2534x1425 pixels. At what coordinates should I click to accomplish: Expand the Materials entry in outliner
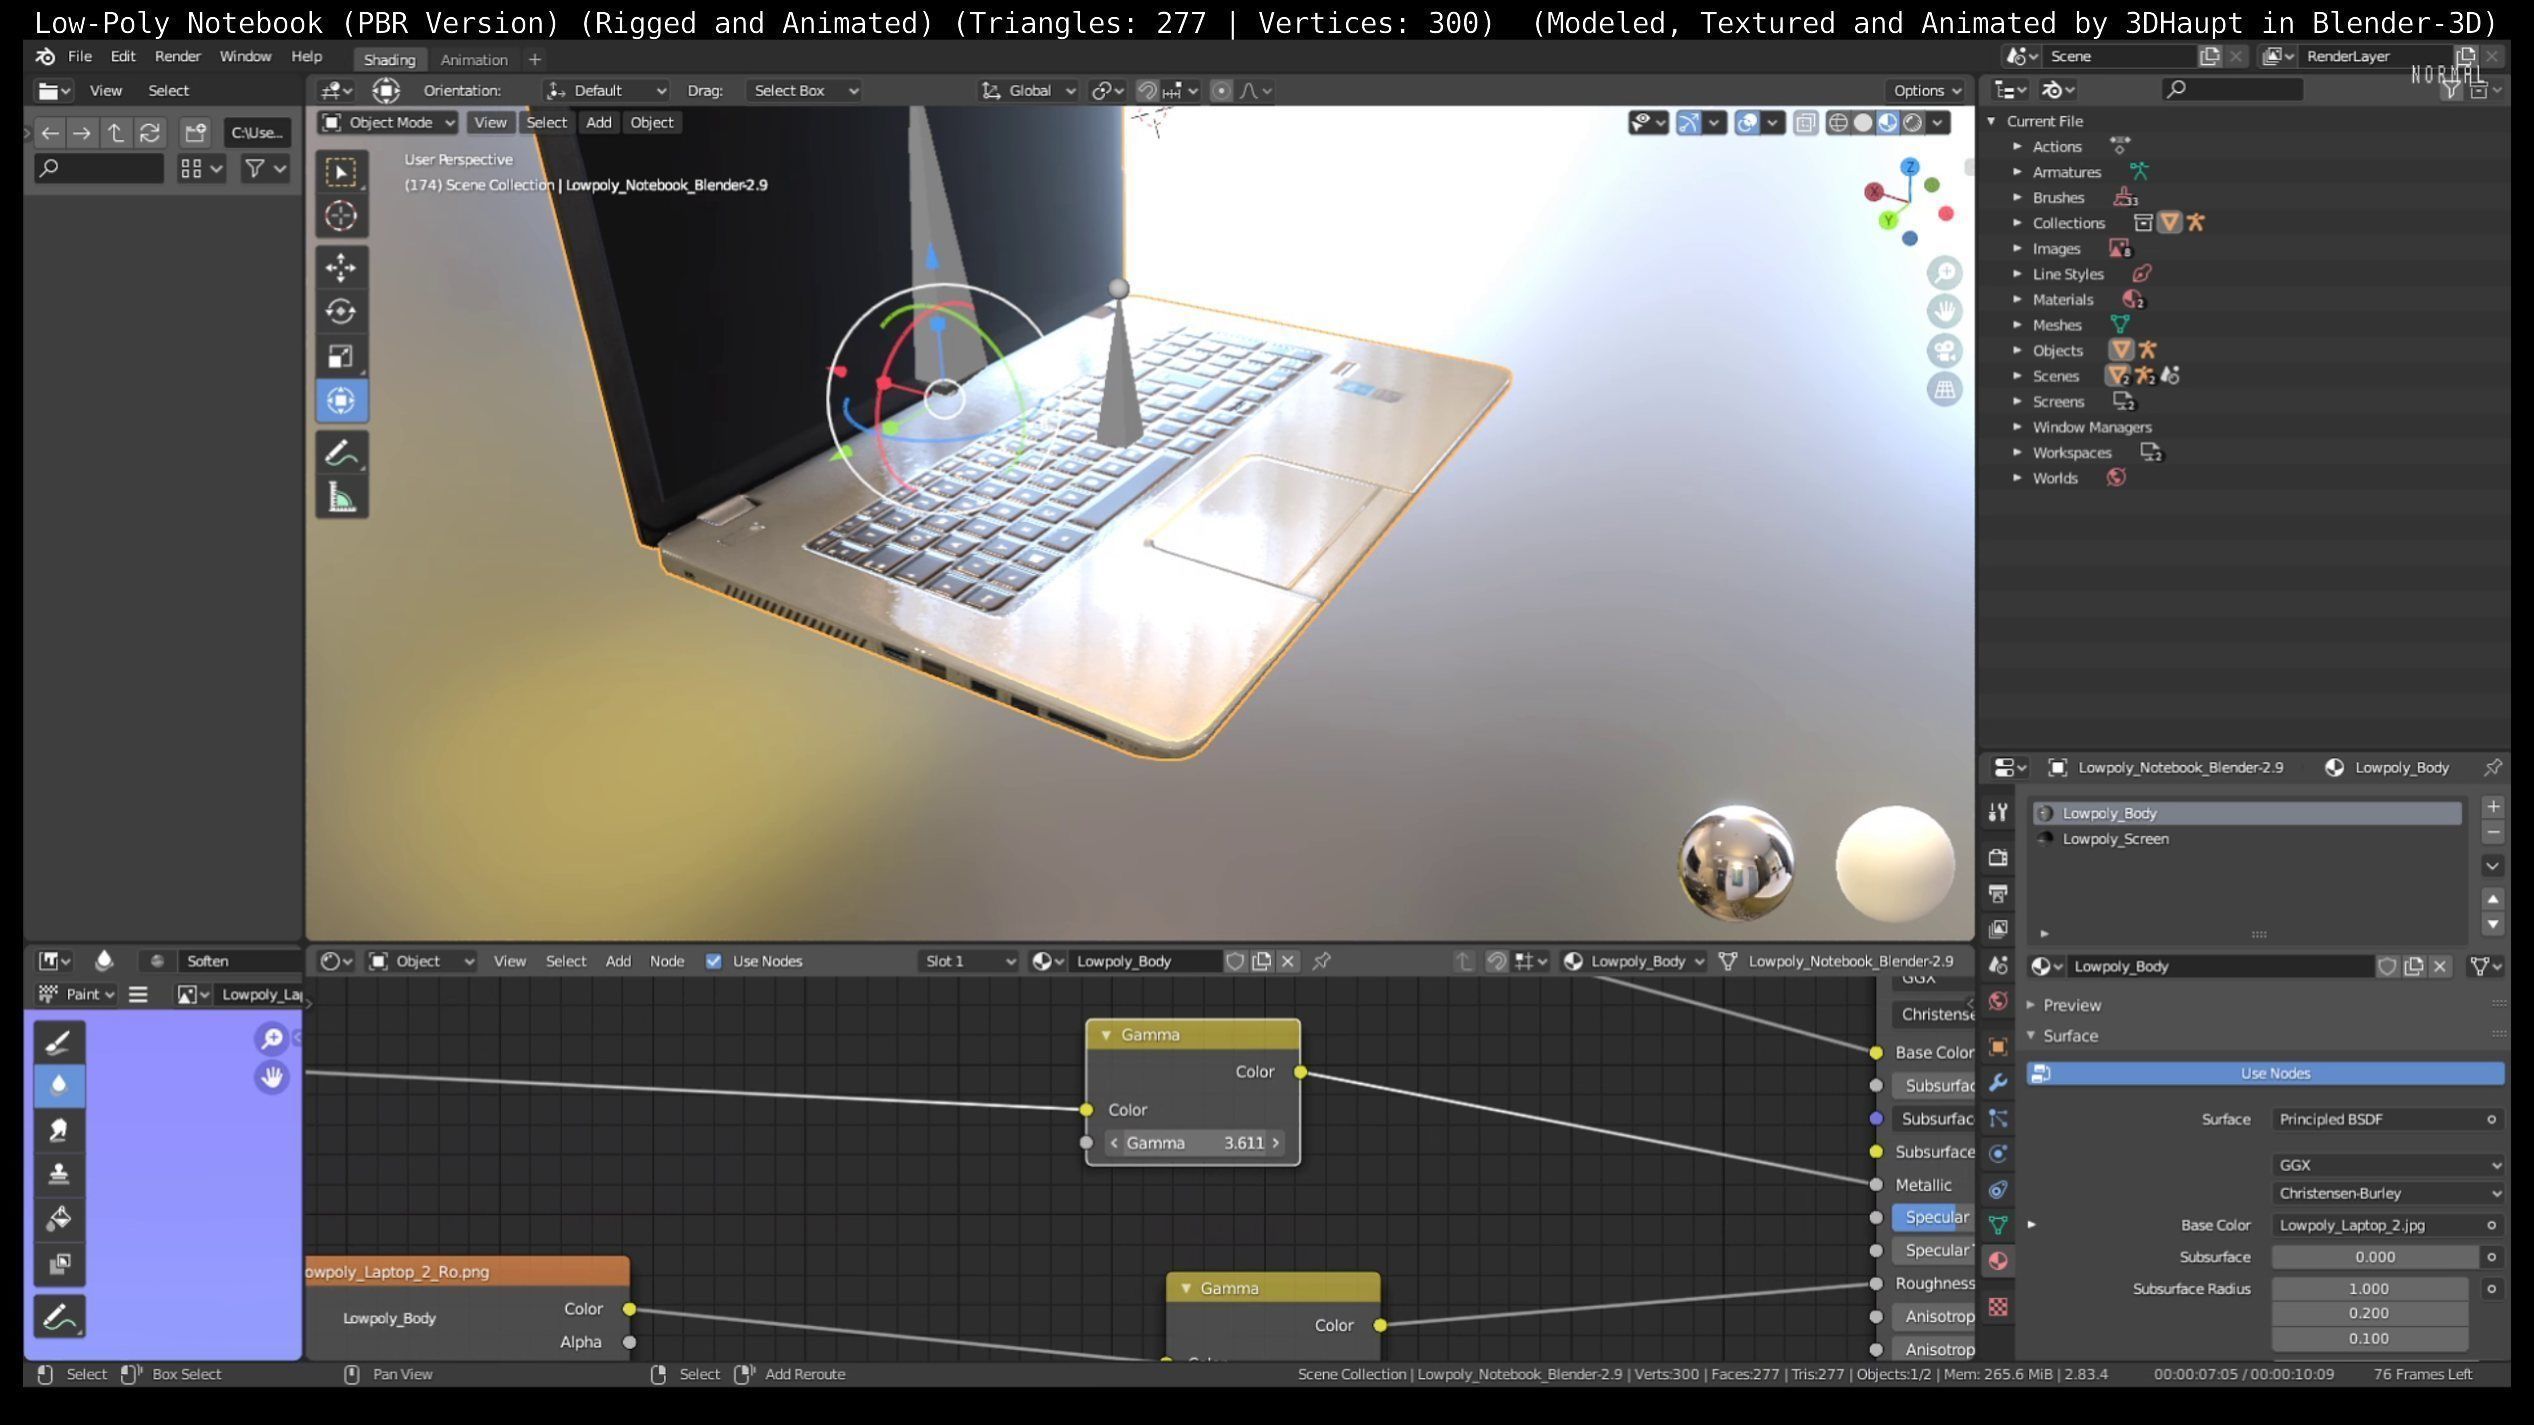pos(2017,299)
